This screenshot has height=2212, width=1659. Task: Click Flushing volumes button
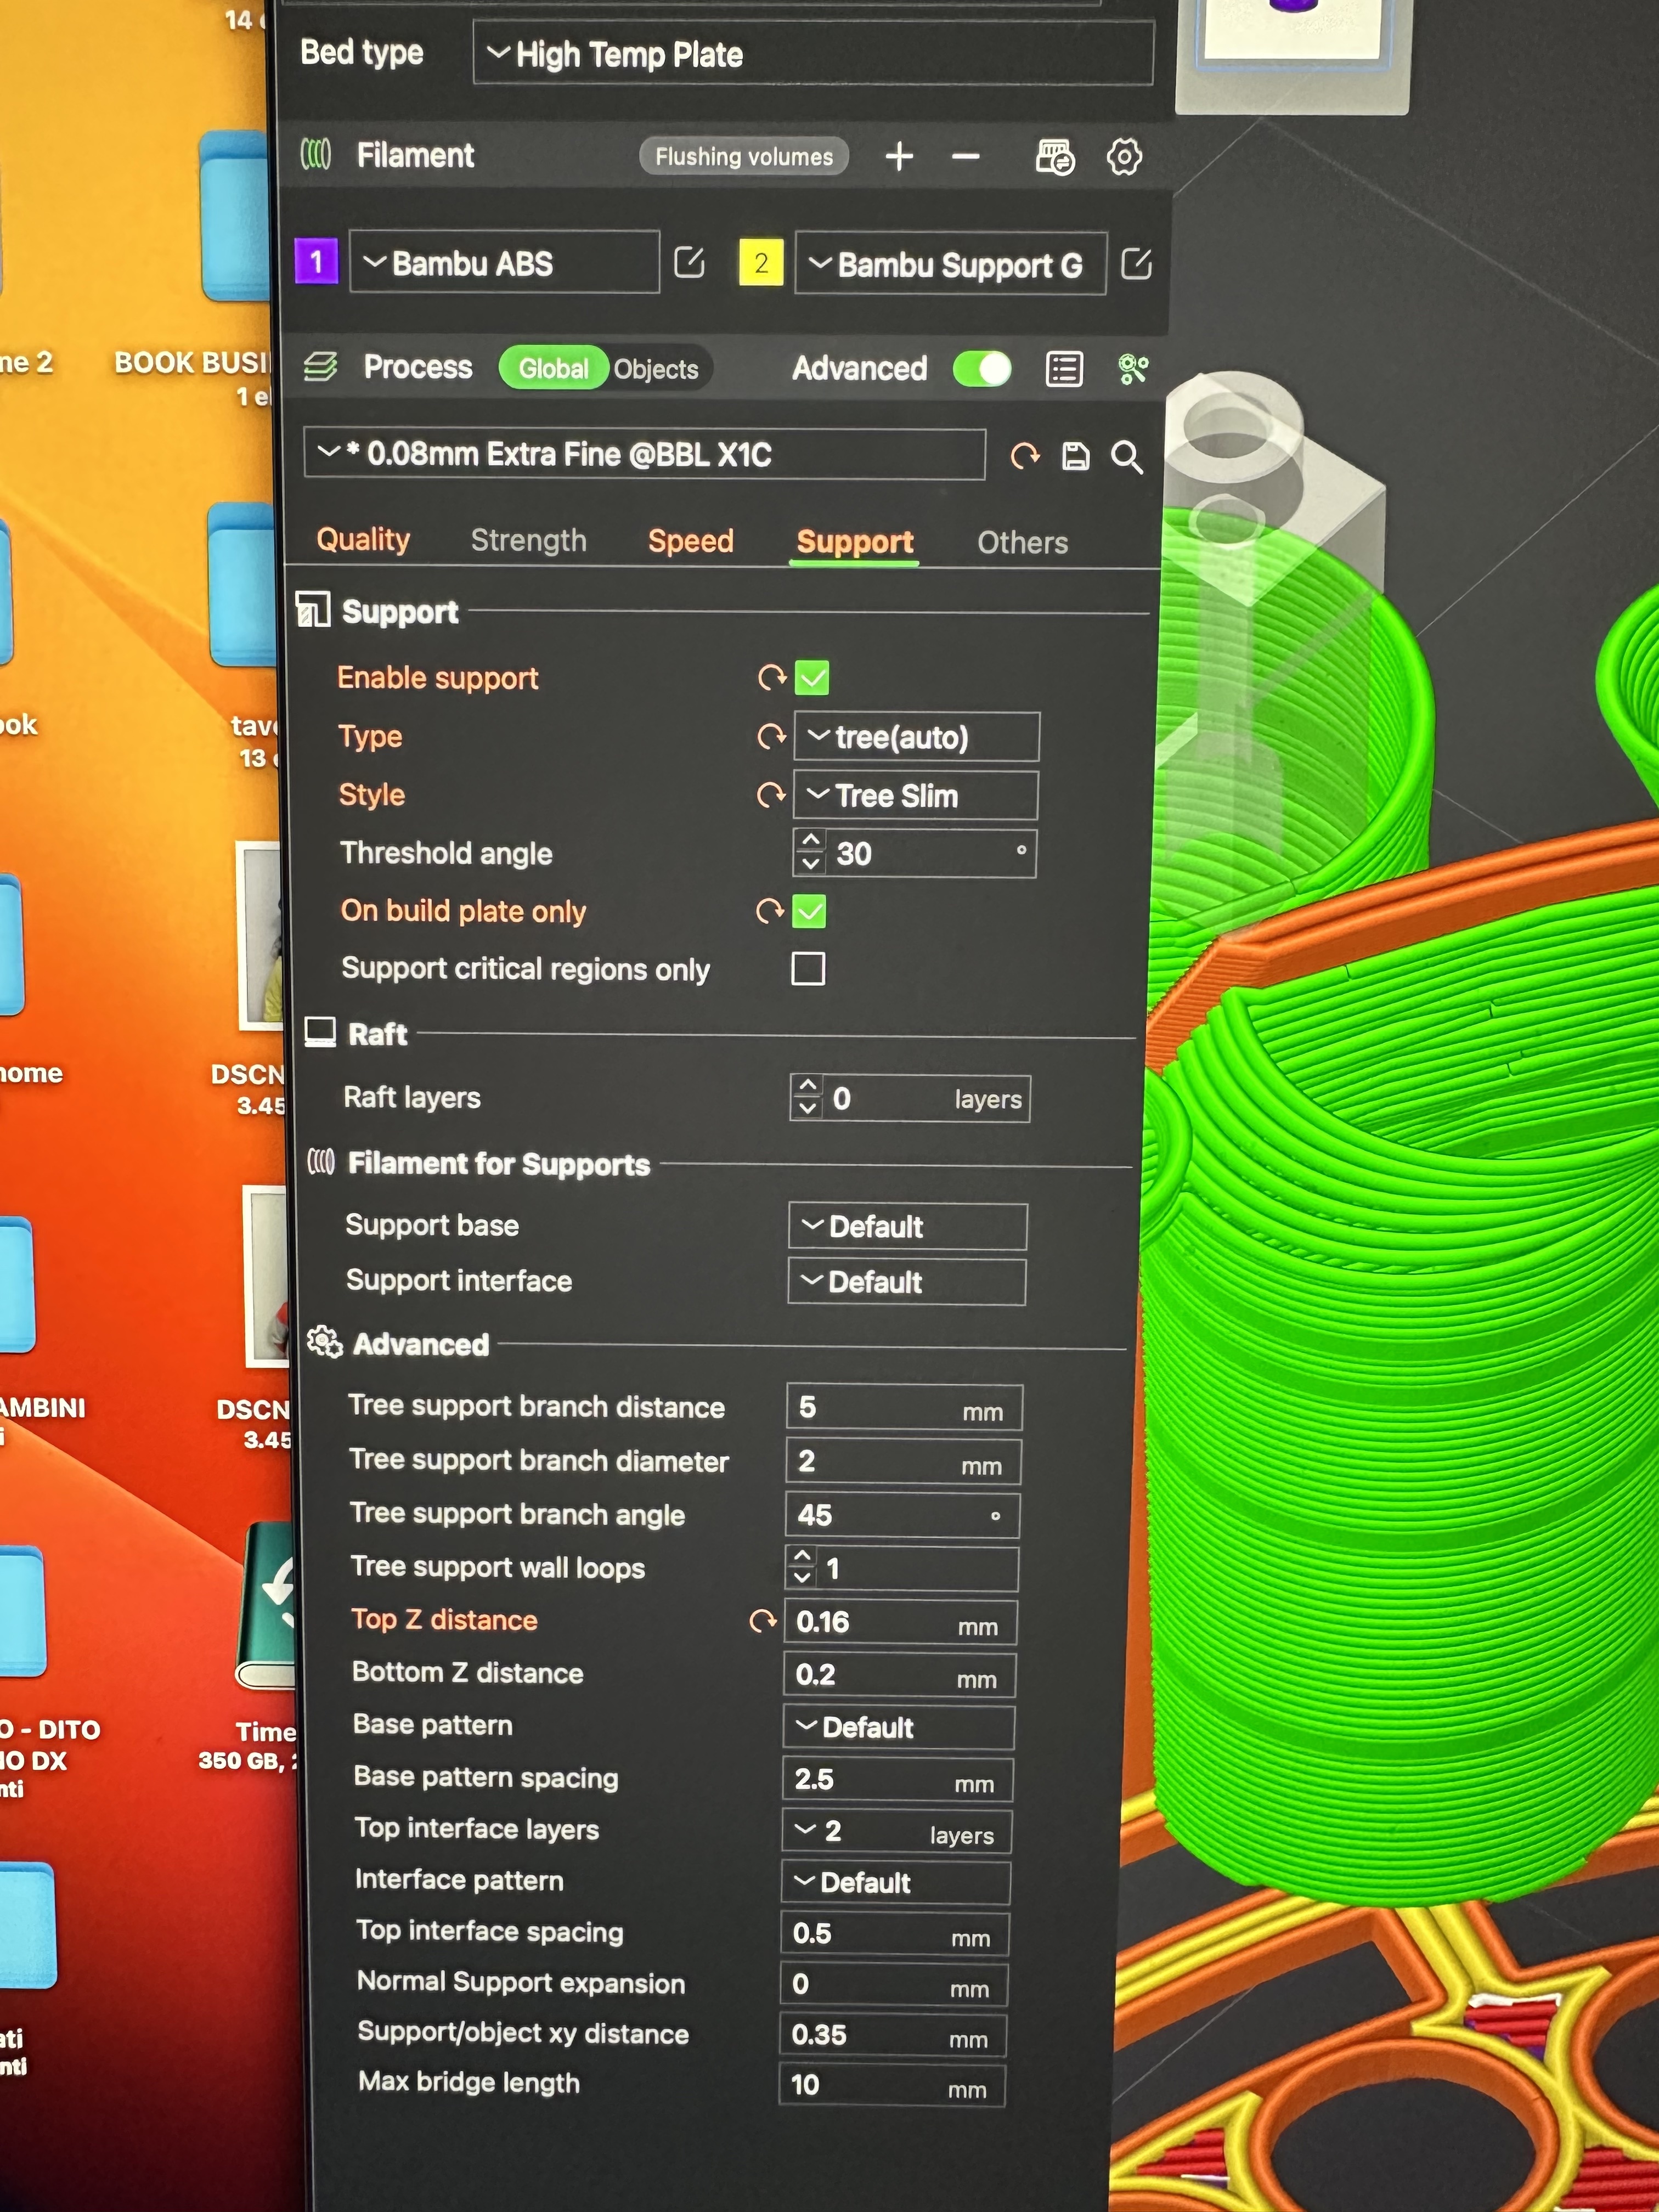point(744,156)
